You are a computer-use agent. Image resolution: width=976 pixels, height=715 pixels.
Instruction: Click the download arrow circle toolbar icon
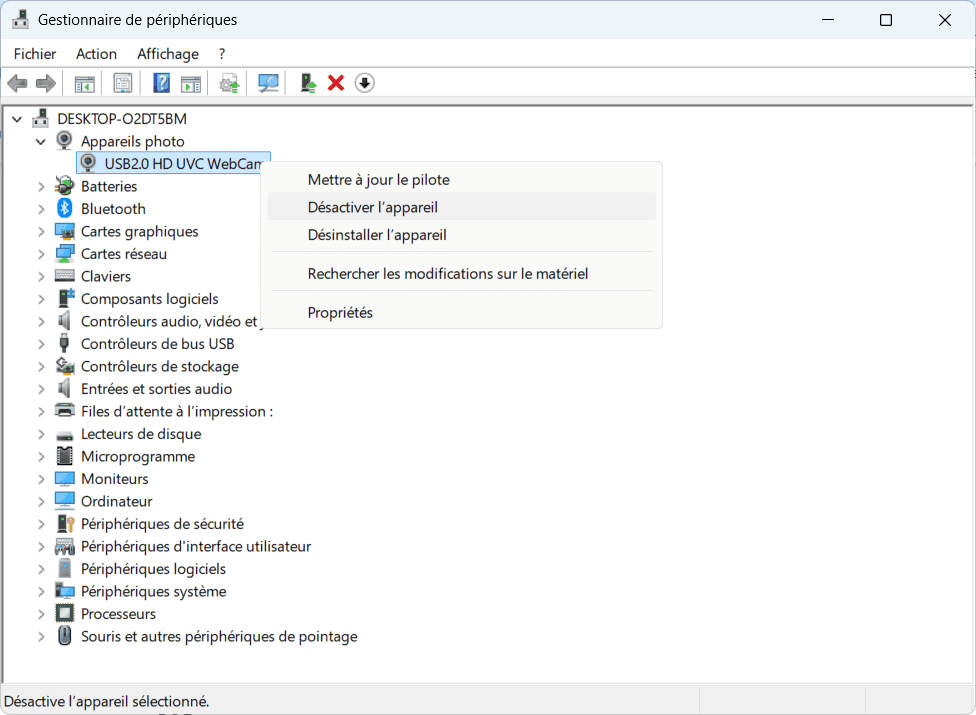pos(365,83)
